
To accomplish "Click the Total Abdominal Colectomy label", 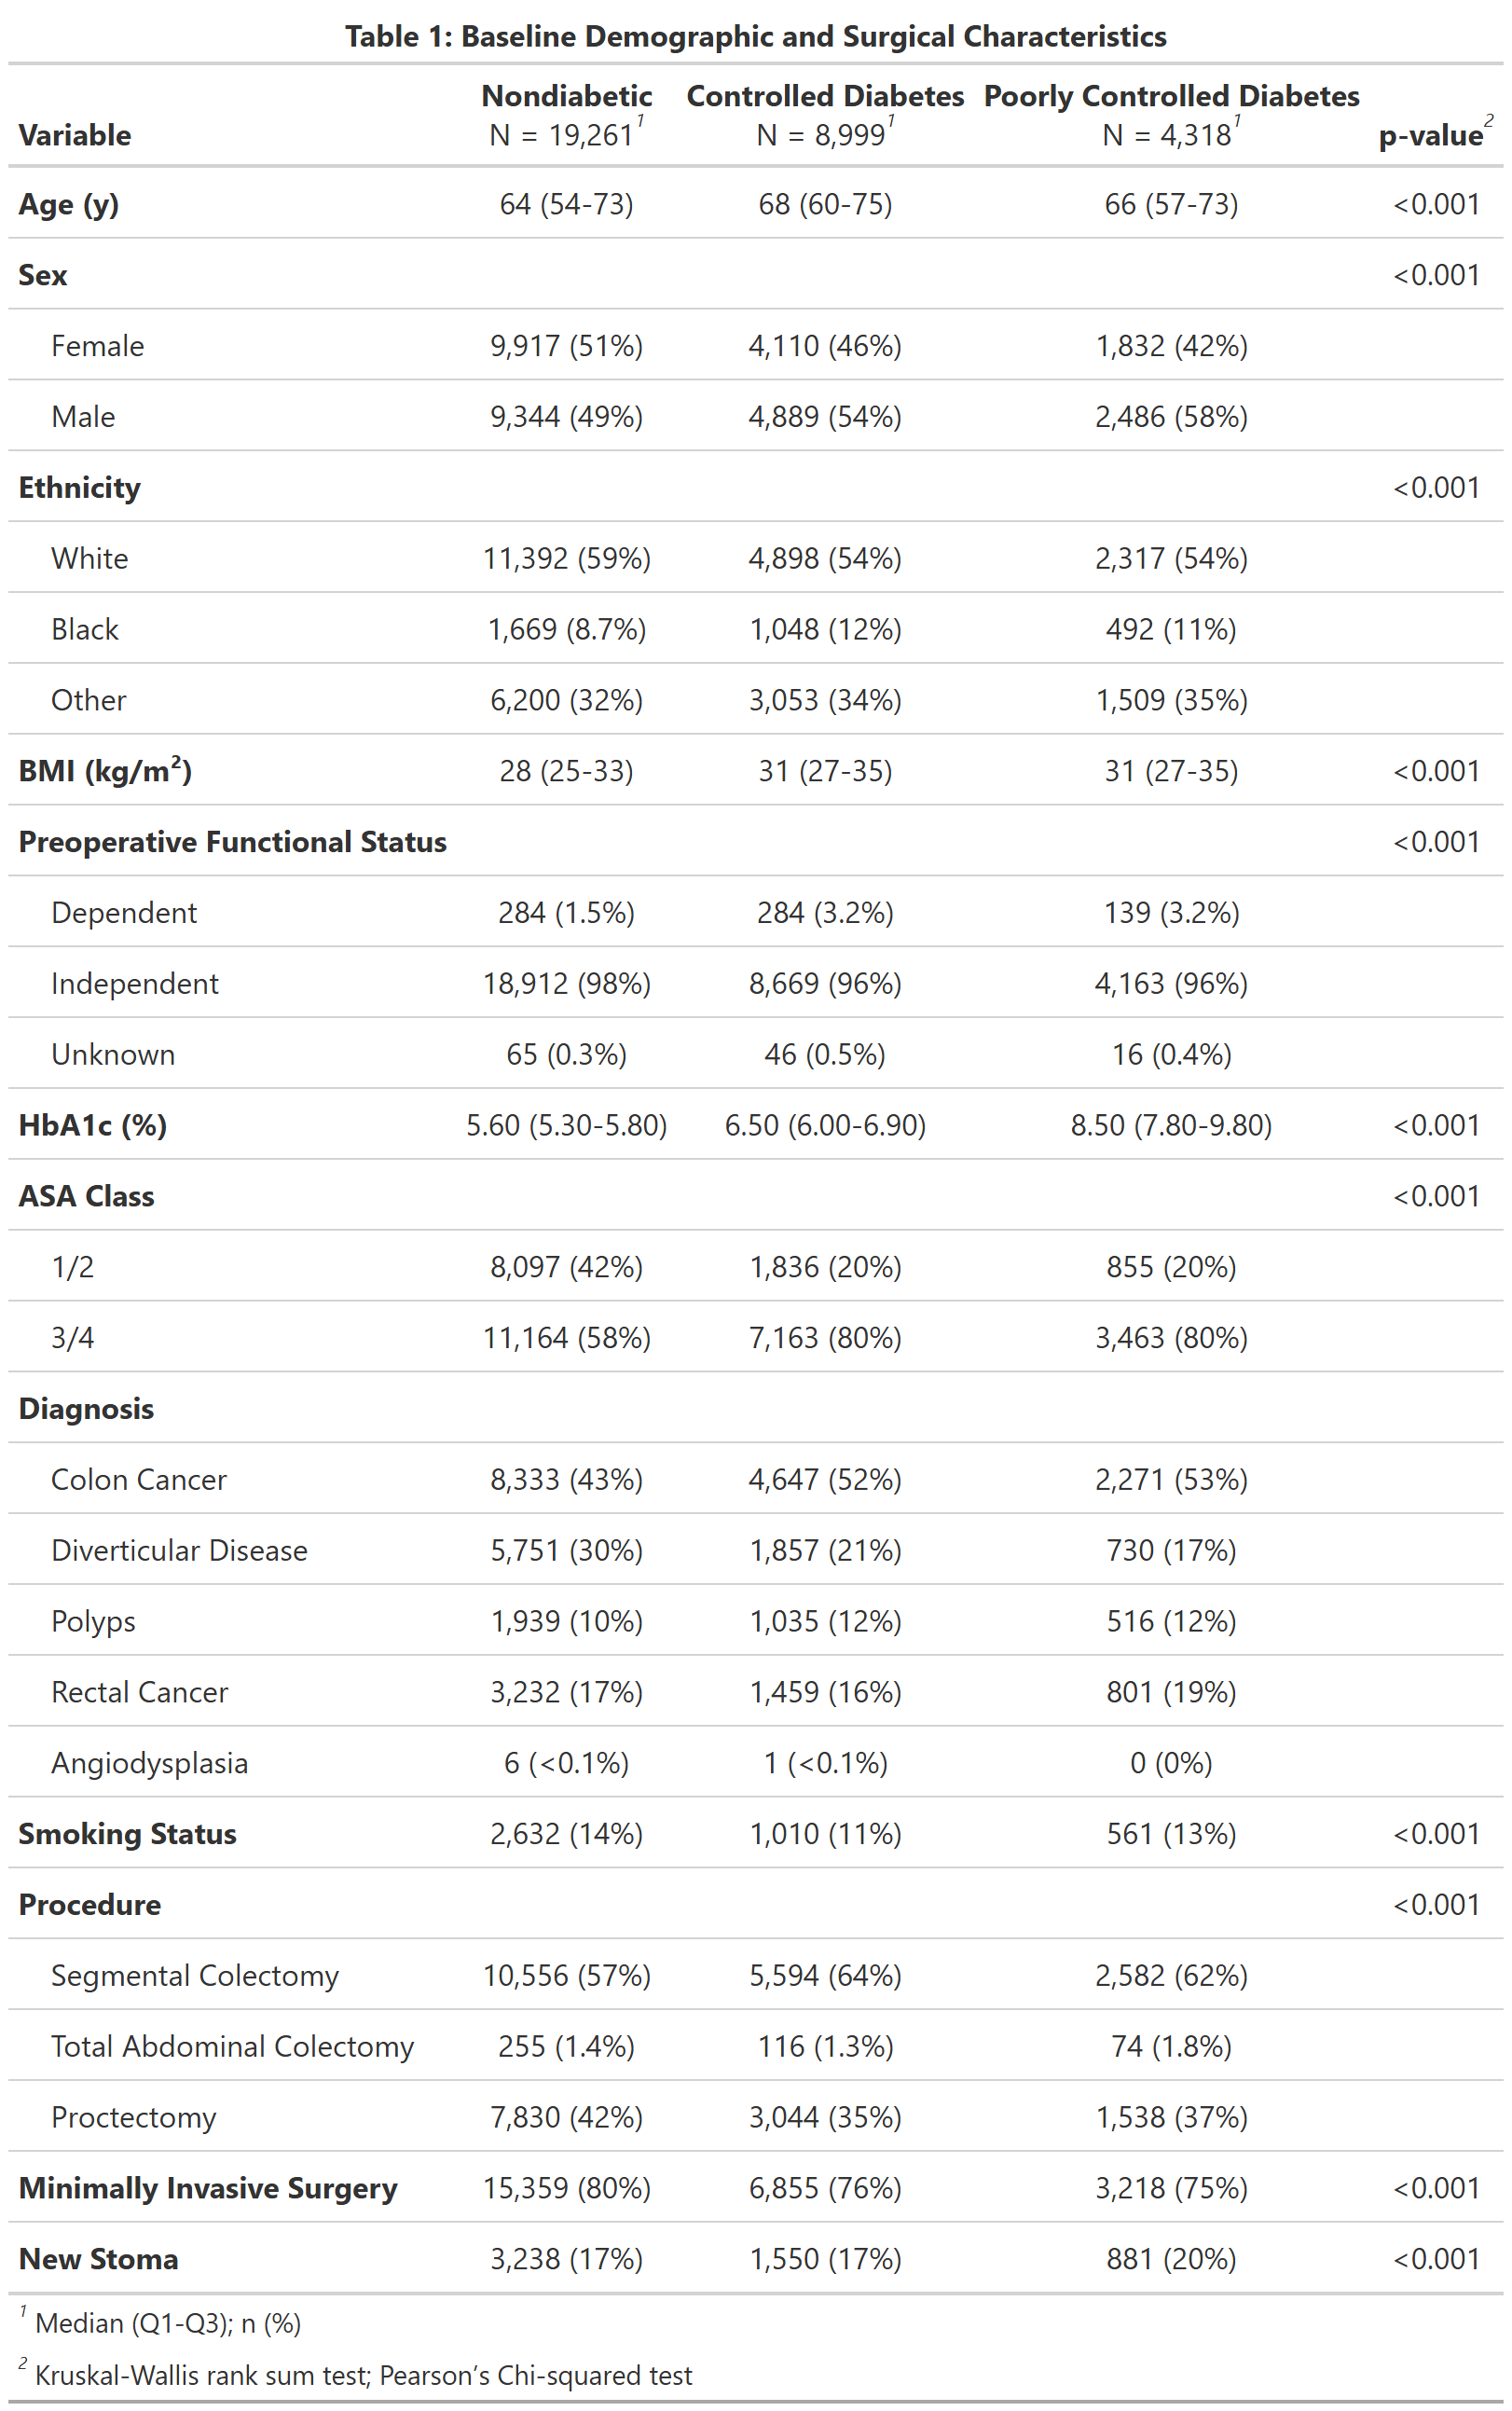I will (x=232, y=2046).
